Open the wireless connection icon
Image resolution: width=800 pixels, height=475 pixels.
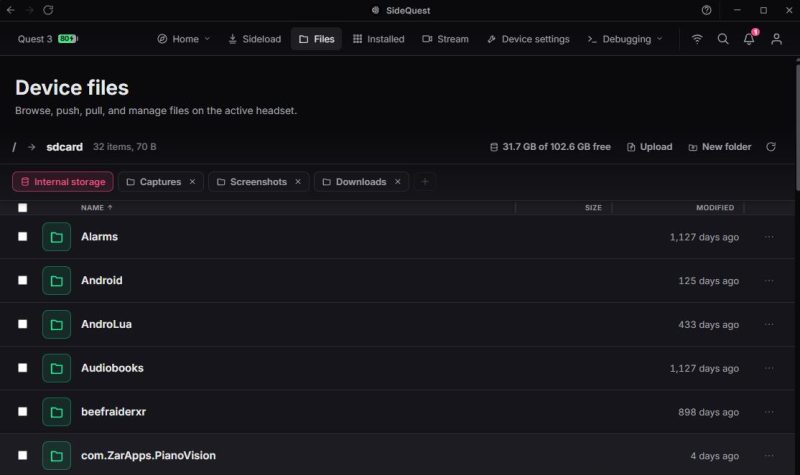697,39
